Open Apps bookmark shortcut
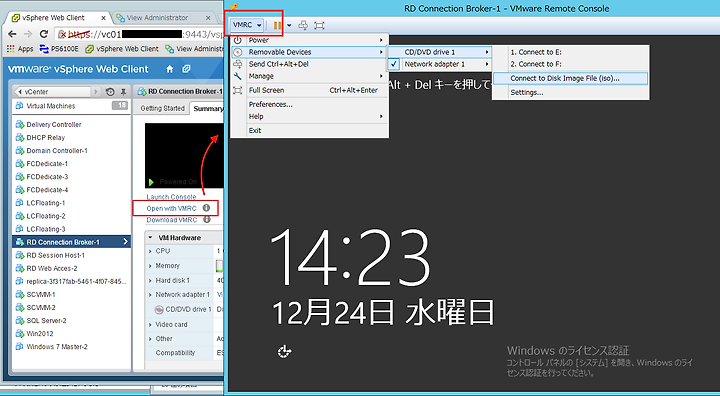 point(20,49)
